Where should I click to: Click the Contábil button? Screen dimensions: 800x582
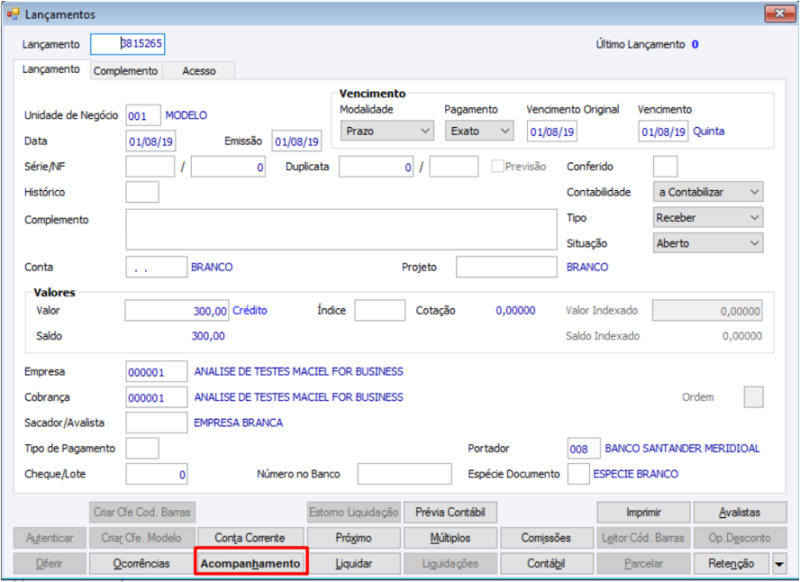click(x=546, y=564)
